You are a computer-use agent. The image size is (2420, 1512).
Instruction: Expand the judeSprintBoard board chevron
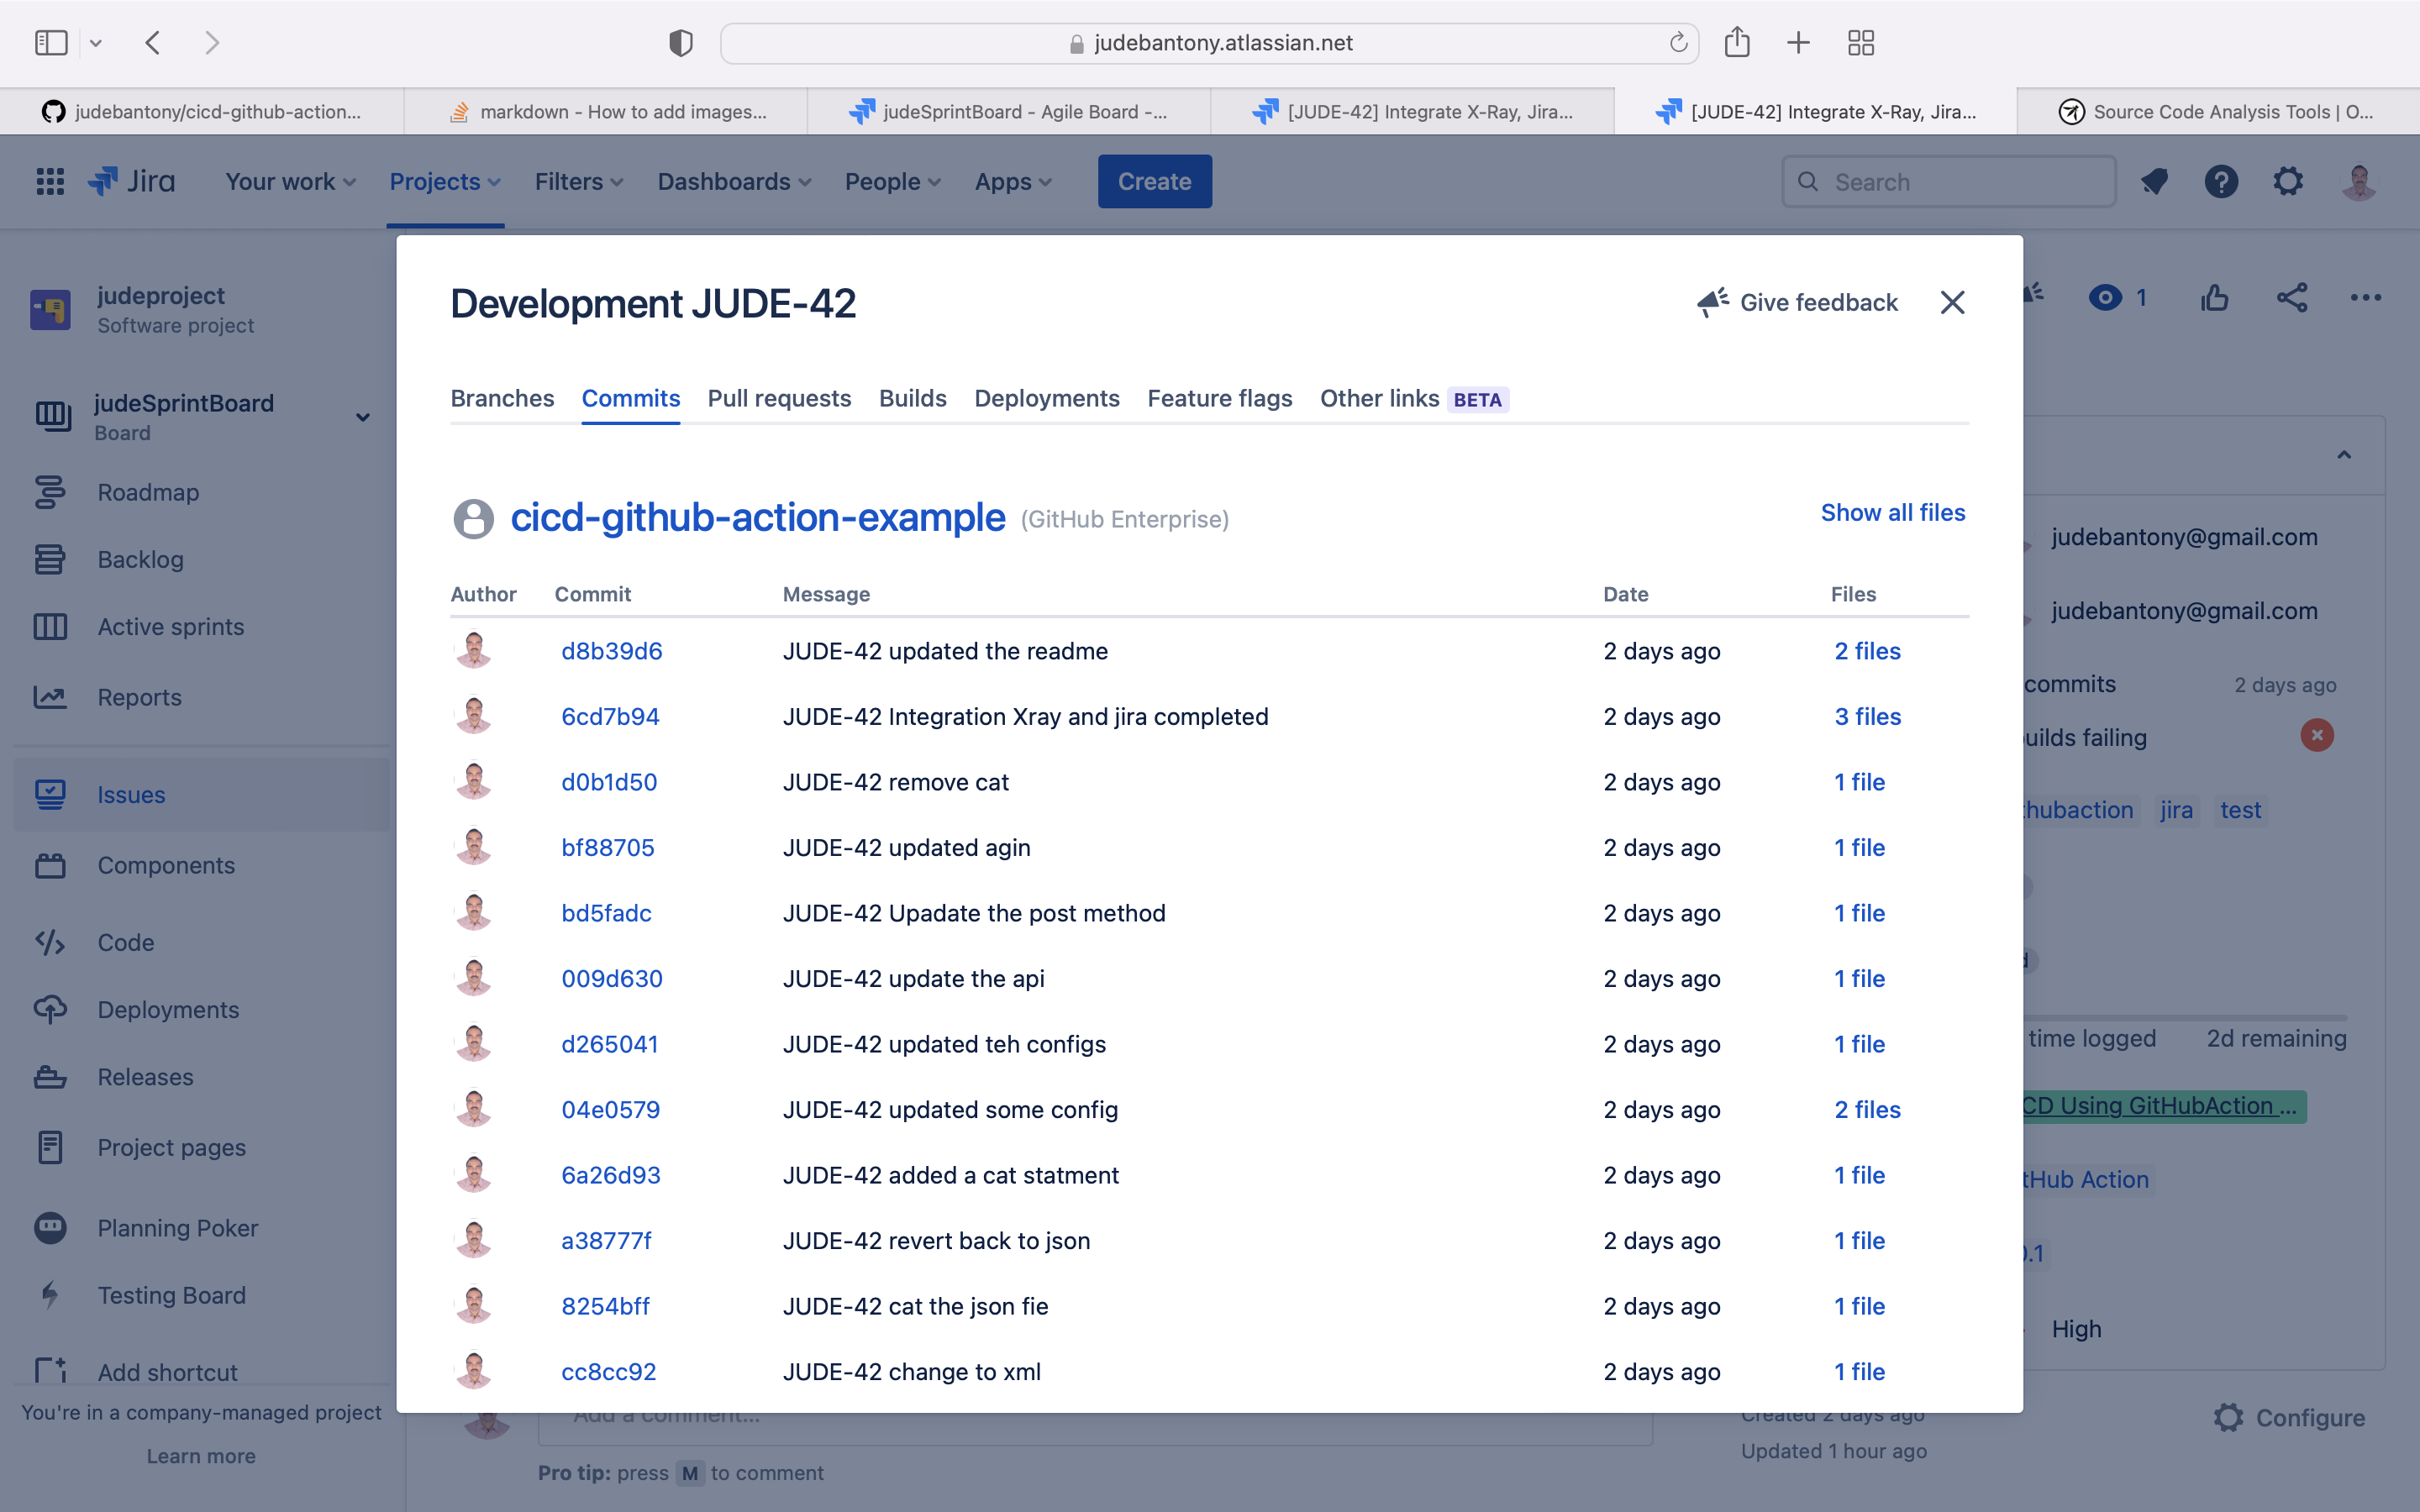click(363, 417)
